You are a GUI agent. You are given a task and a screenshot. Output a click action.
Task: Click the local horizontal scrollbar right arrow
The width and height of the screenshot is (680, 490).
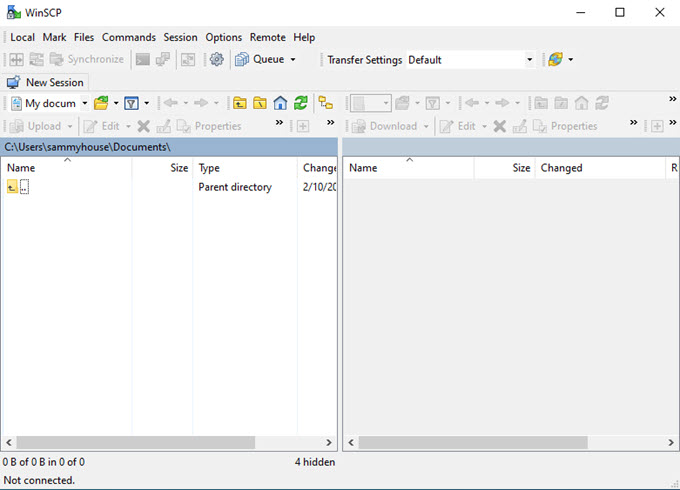[x=328, y=442]
